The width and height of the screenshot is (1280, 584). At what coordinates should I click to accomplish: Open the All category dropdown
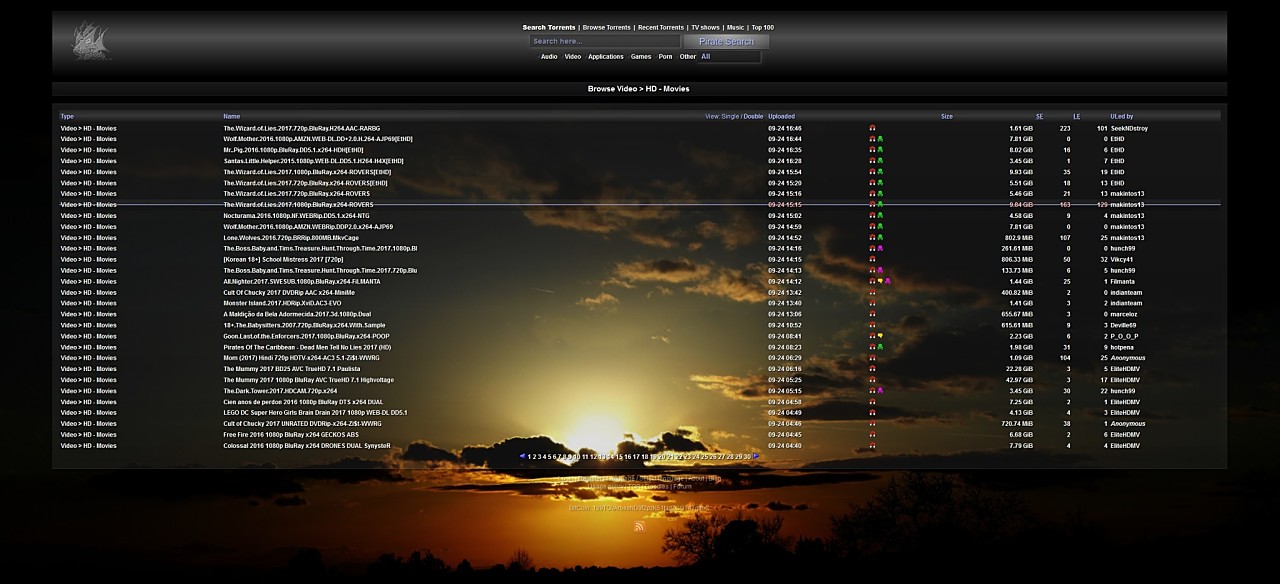[729, 57]
